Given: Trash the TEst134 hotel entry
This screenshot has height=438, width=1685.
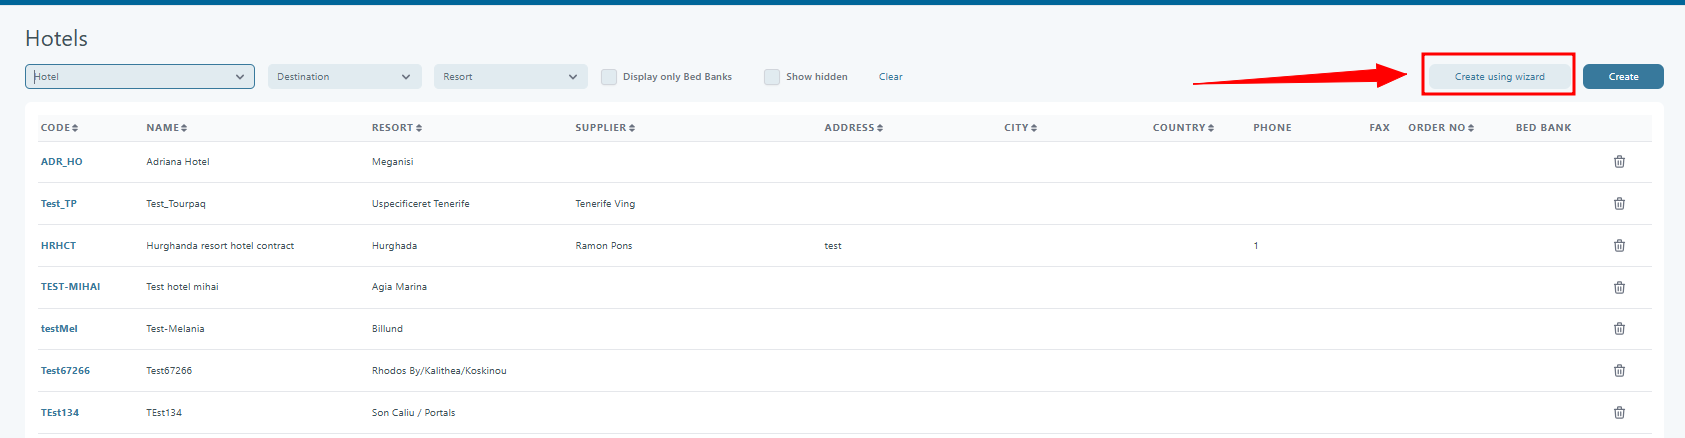Looking at the screenshot, I should click(x=1619, y=413).
